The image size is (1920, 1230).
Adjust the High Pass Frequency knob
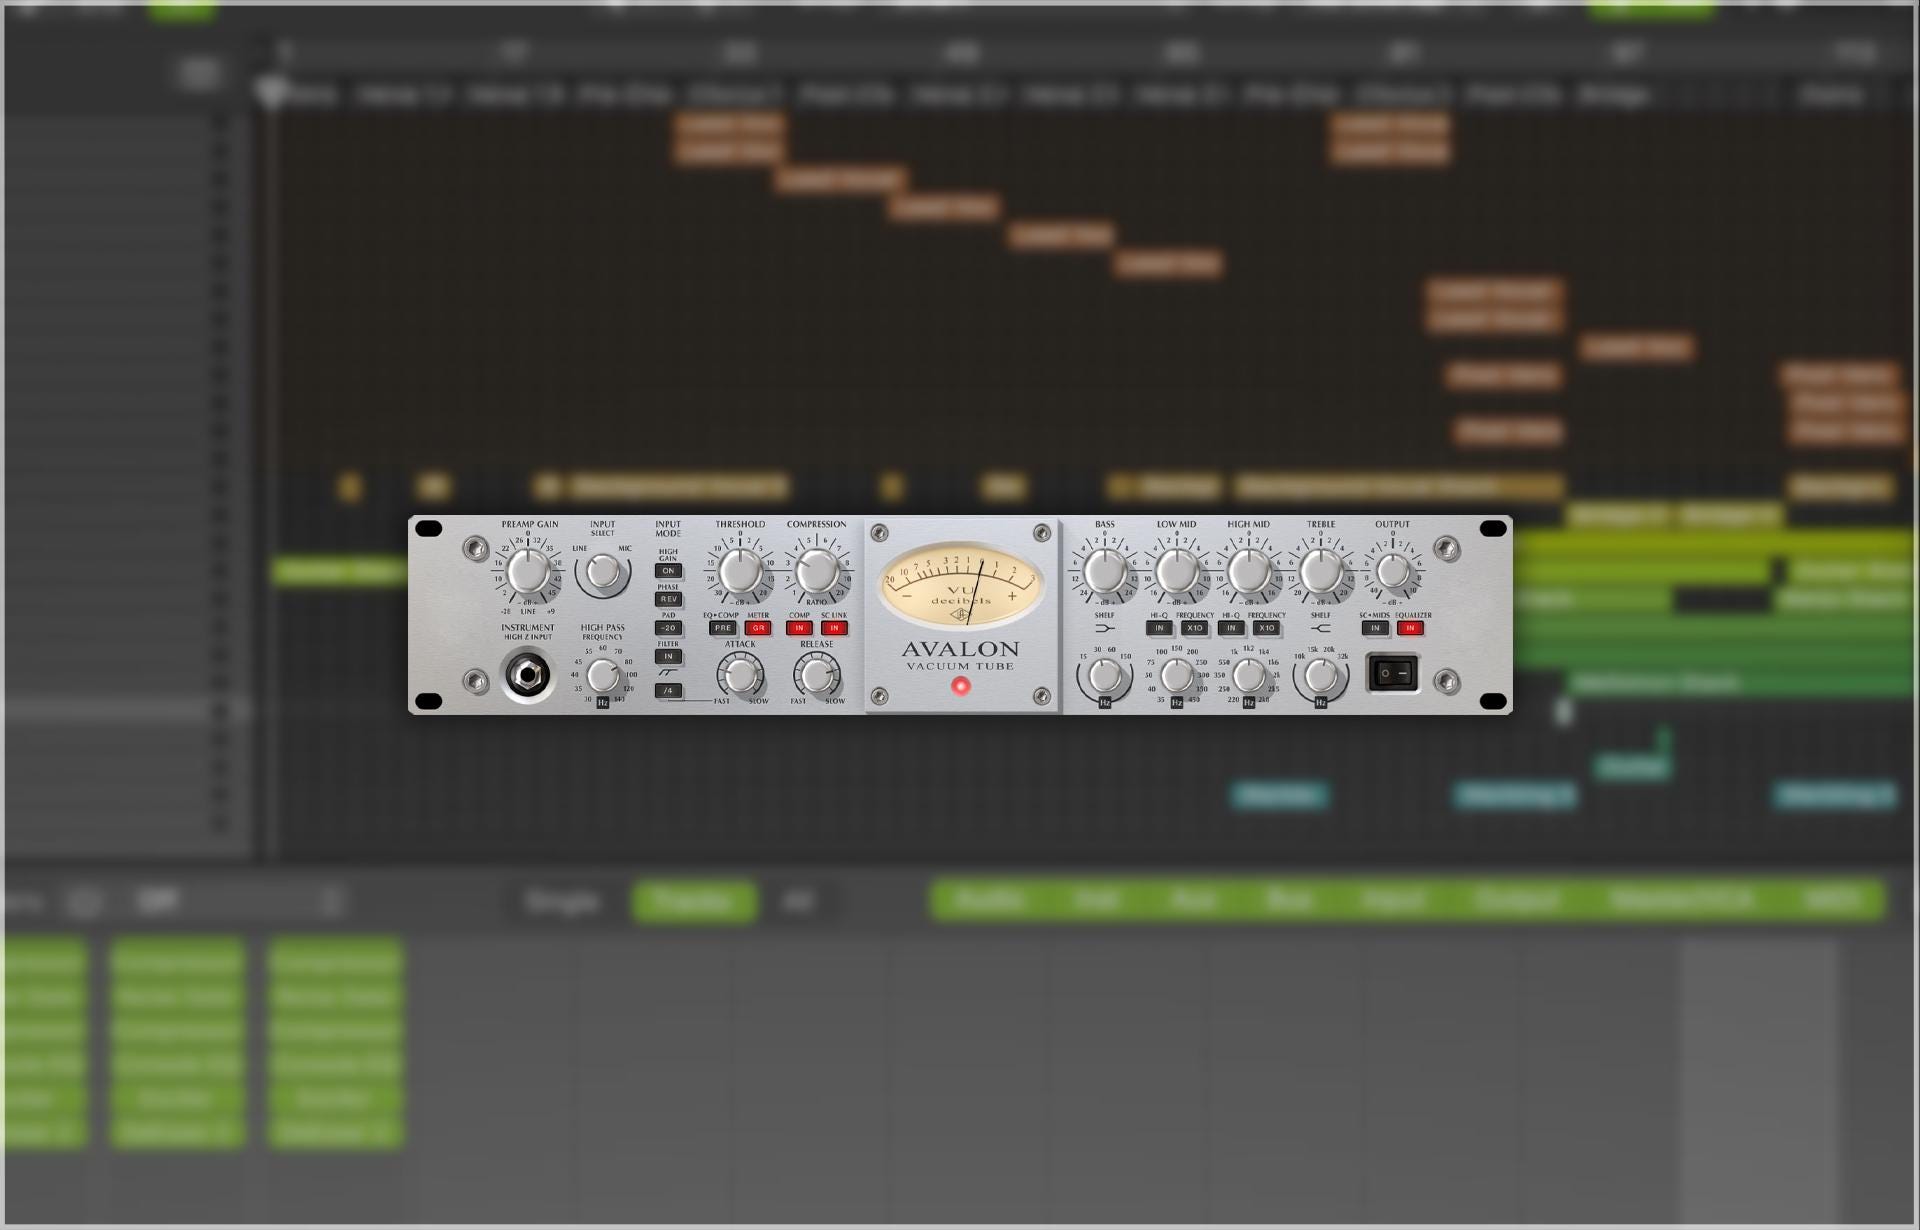[x=603, y=676]
